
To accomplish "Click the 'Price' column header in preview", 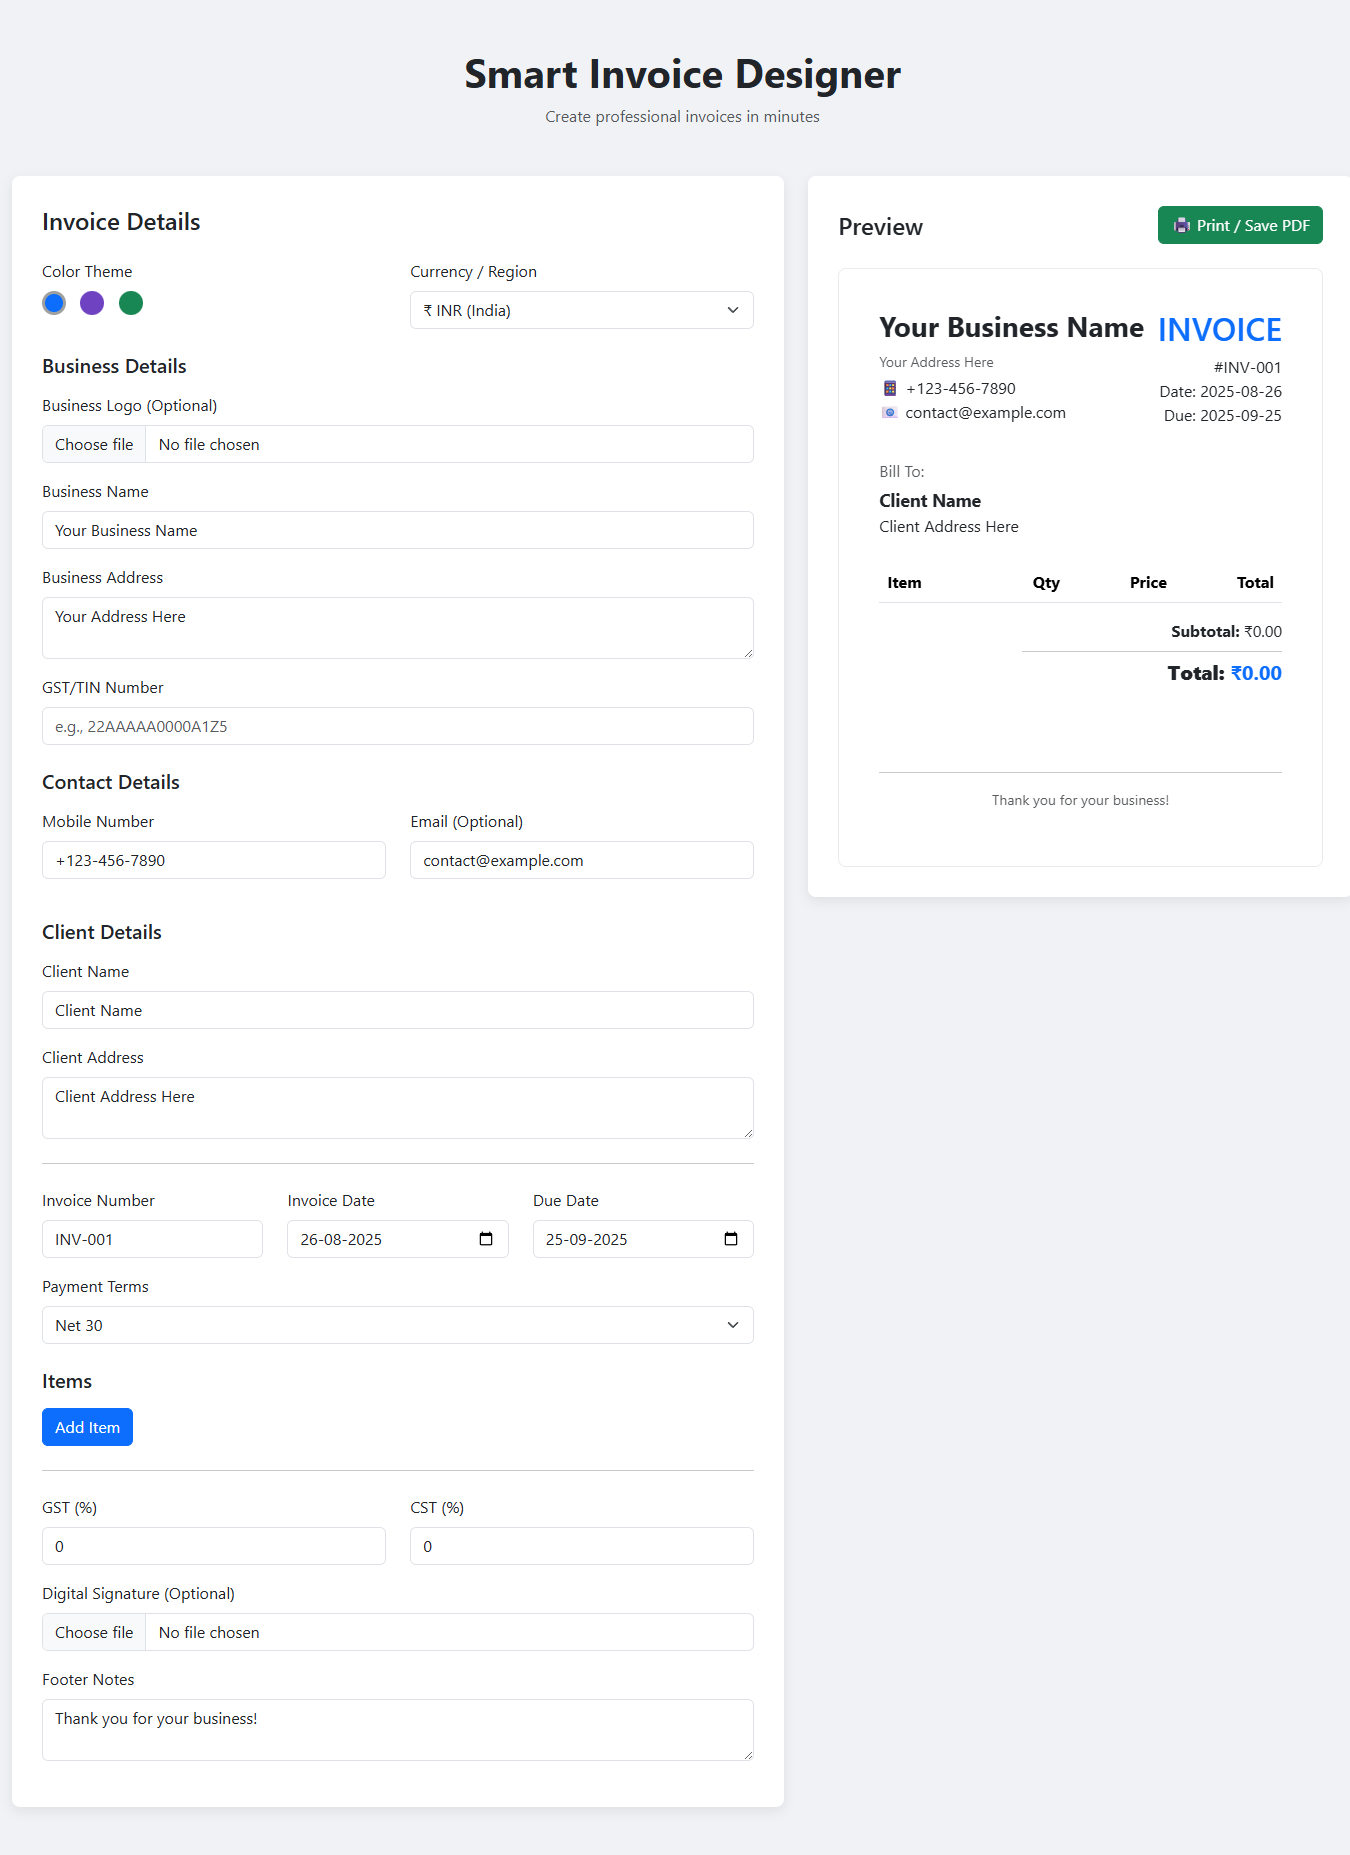I will pyautogui.click(x=1148, y=582).
